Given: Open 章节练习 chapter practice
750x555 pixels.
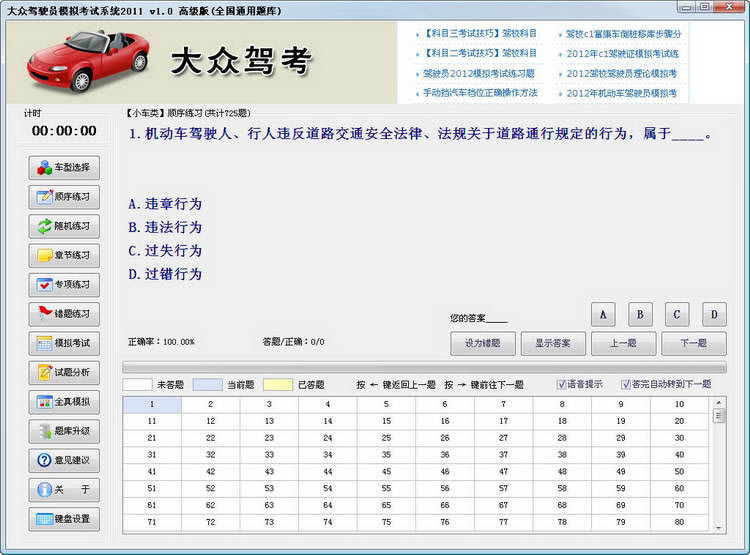Looking at the screenshot, I should tap(63, 255).
